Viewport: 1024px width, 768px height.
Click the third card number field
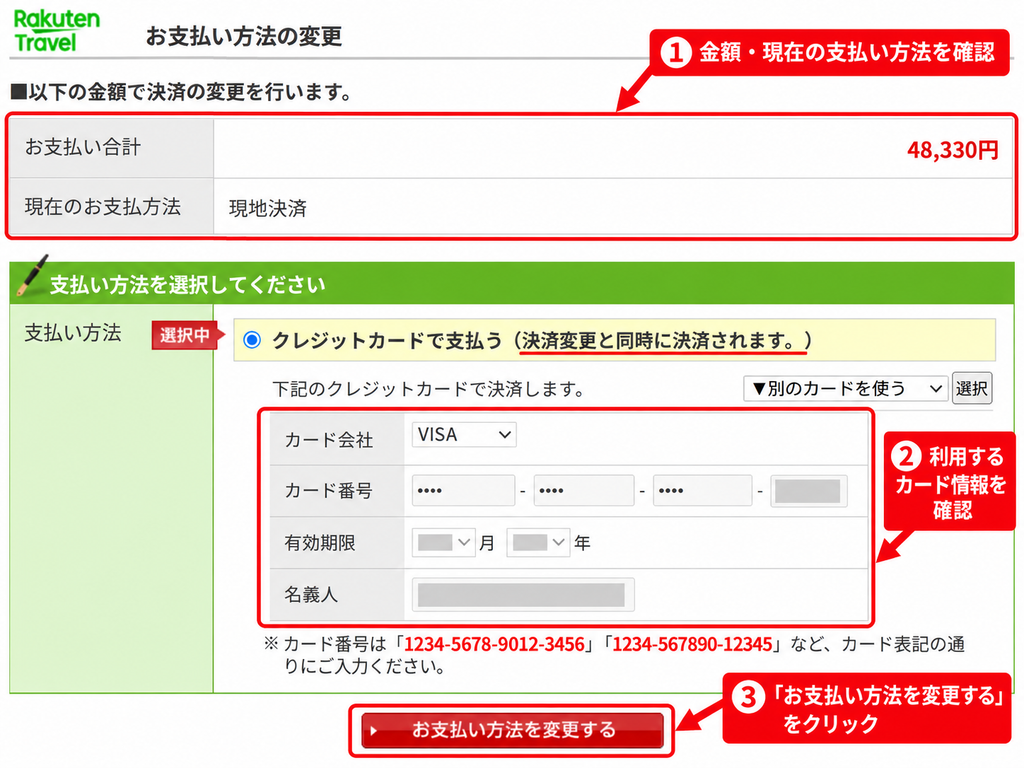tap(703, 490)
